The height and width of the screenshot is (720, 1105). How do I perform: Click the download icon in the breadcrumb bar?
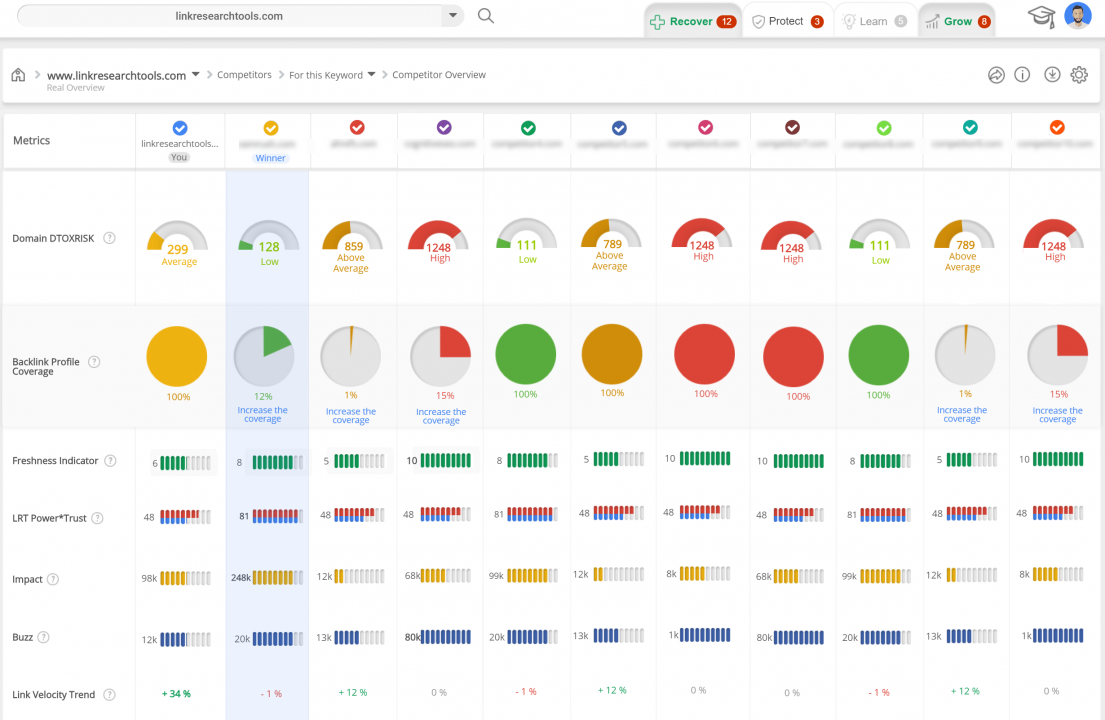1052,75
